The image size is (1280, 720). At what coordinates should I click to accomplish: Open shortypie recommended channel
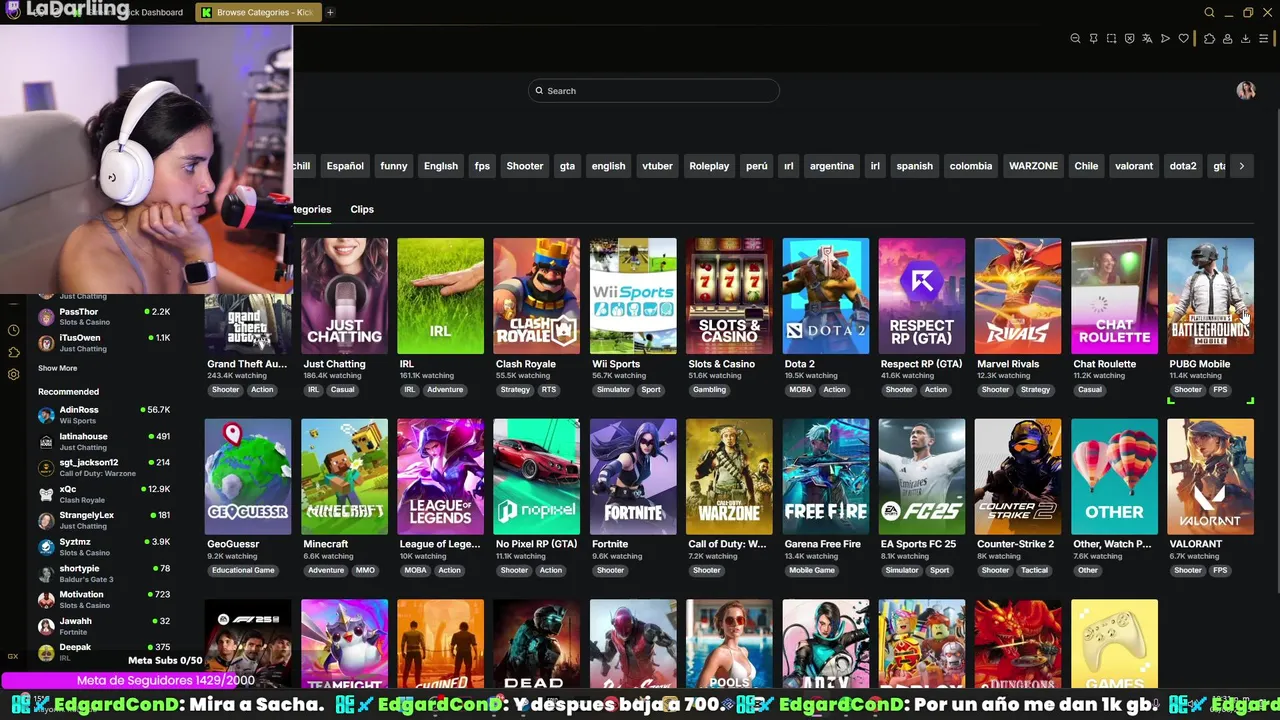coord(104,573)
